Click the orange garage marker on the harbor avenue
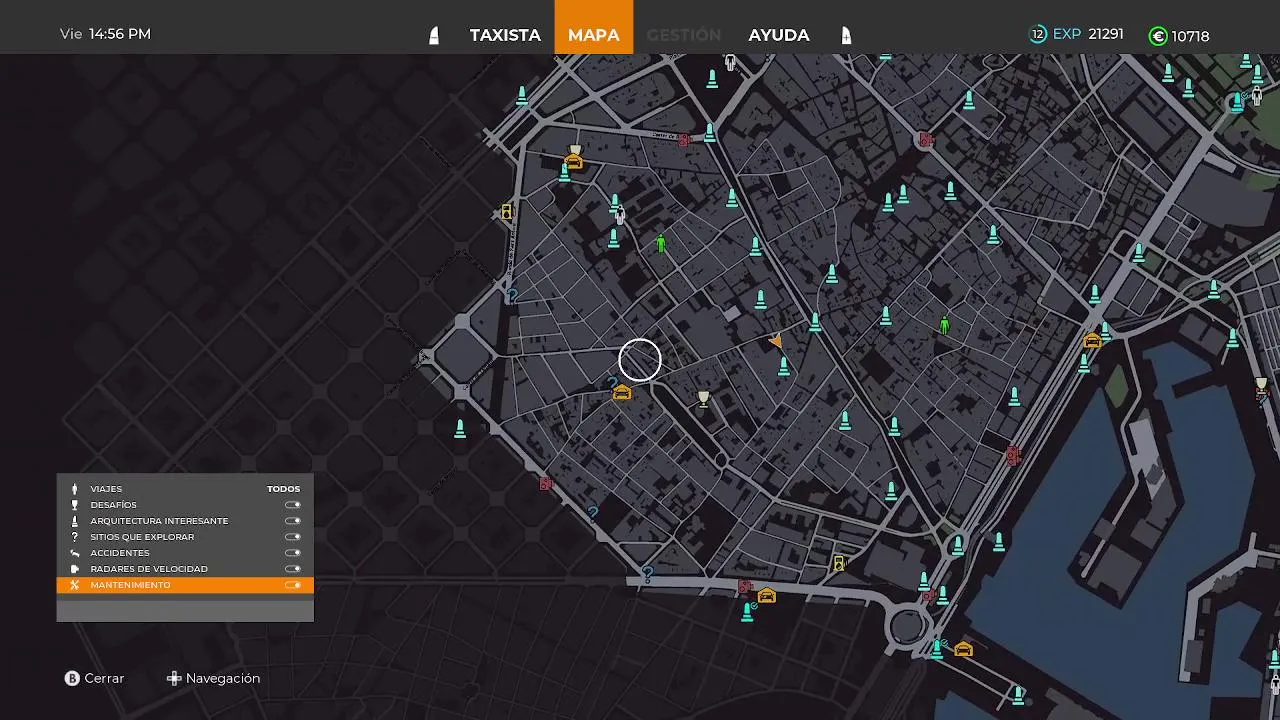The image size is (1280, 720). [x=1092, y=341]
